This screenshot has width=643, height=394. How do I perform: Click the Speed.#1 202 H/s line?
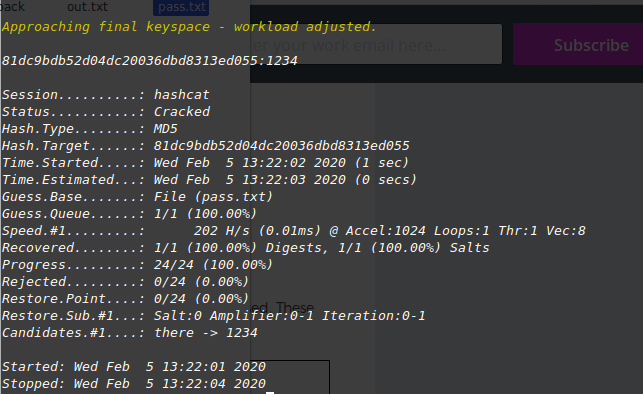(x=294, y=231)
